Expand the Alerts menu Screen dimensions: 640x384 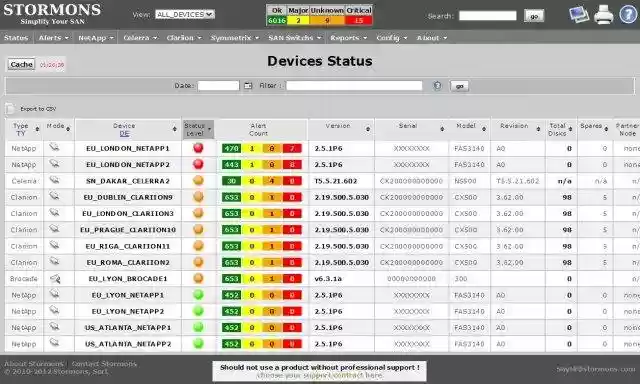point(53,38)
